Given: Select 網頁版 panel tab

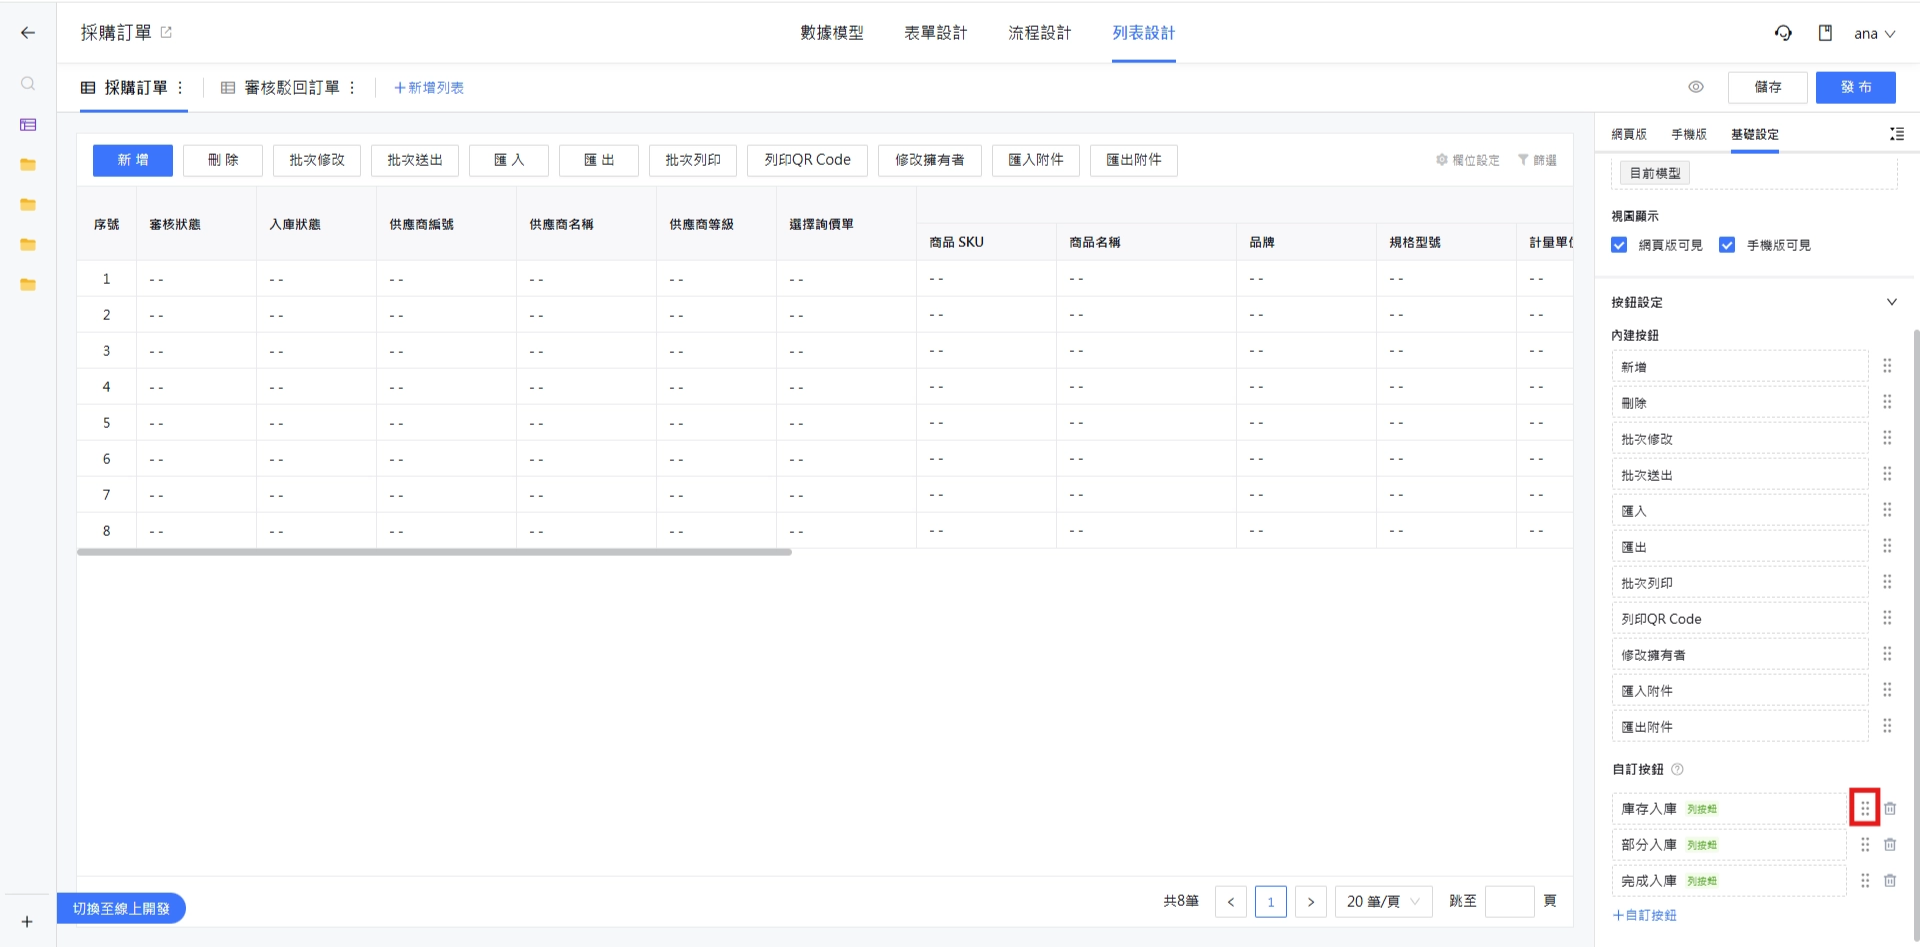Looking at the screenshot, I should coord(1629,134).
